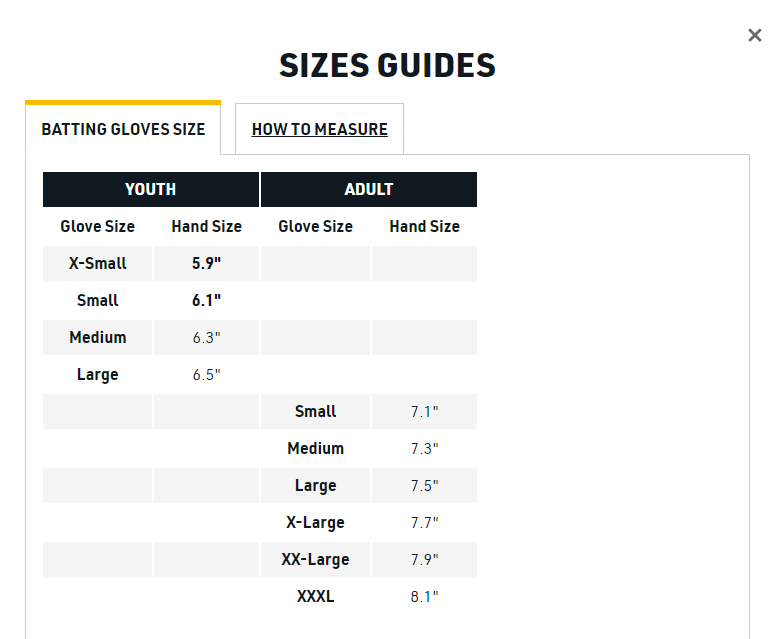The height and width of the screenshot is (639, 769).
Task: Click the Sizes Guides heading
Action: [x=387, y=65]
